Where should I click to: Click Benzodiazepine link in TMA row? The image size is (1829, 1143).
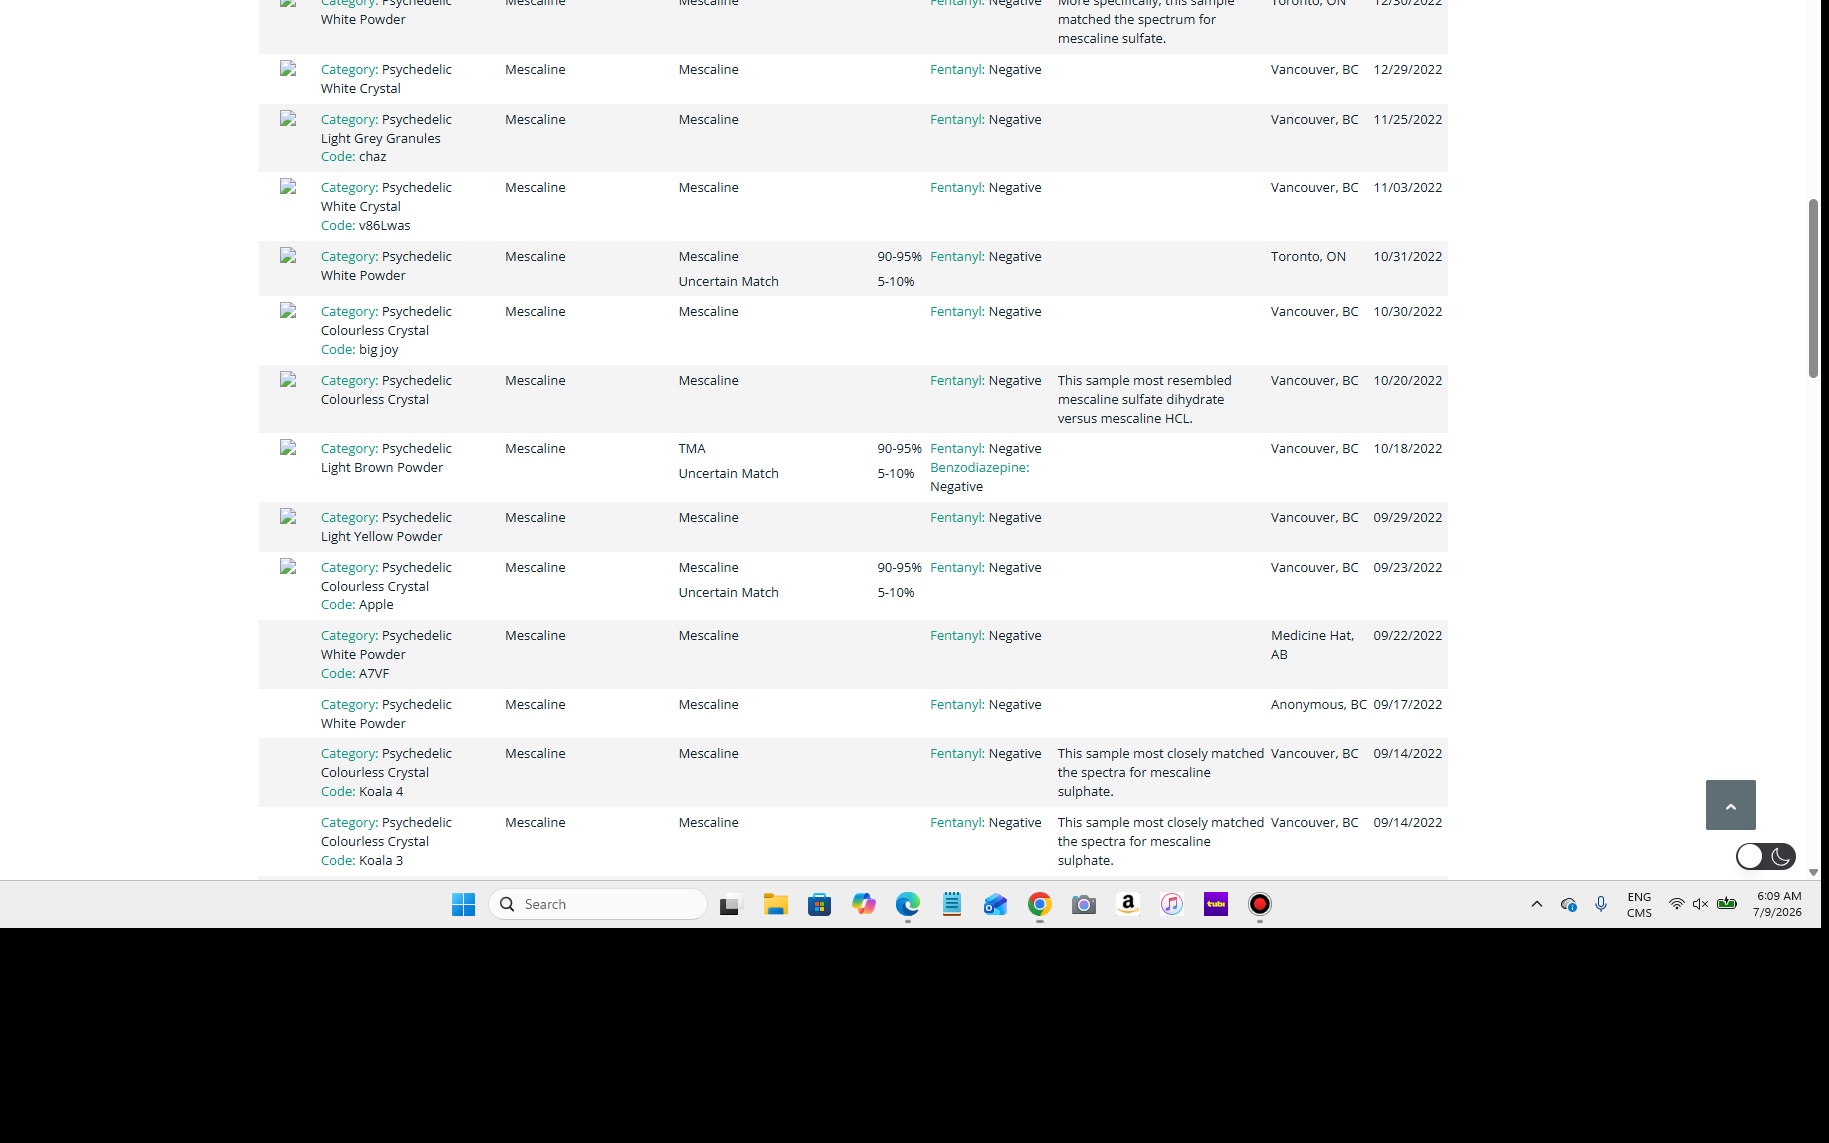pyautogui.click(x=979, y=467)
